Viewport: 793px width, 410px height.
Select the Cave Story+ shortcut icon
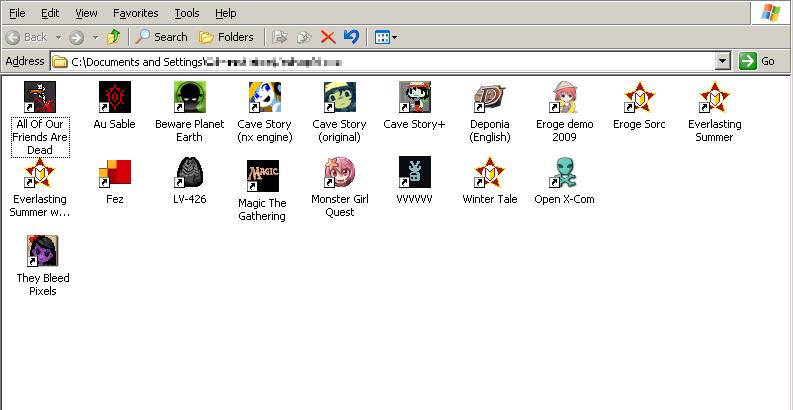tap(414, 97)
